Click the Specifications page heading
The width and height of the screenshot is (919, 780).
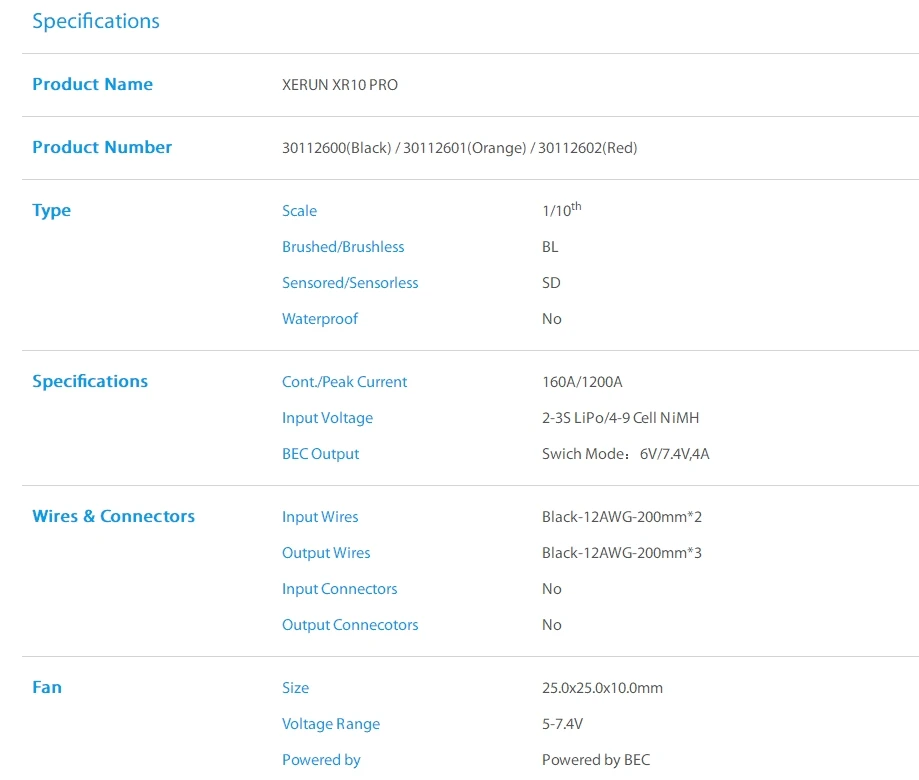click(96, 21)
